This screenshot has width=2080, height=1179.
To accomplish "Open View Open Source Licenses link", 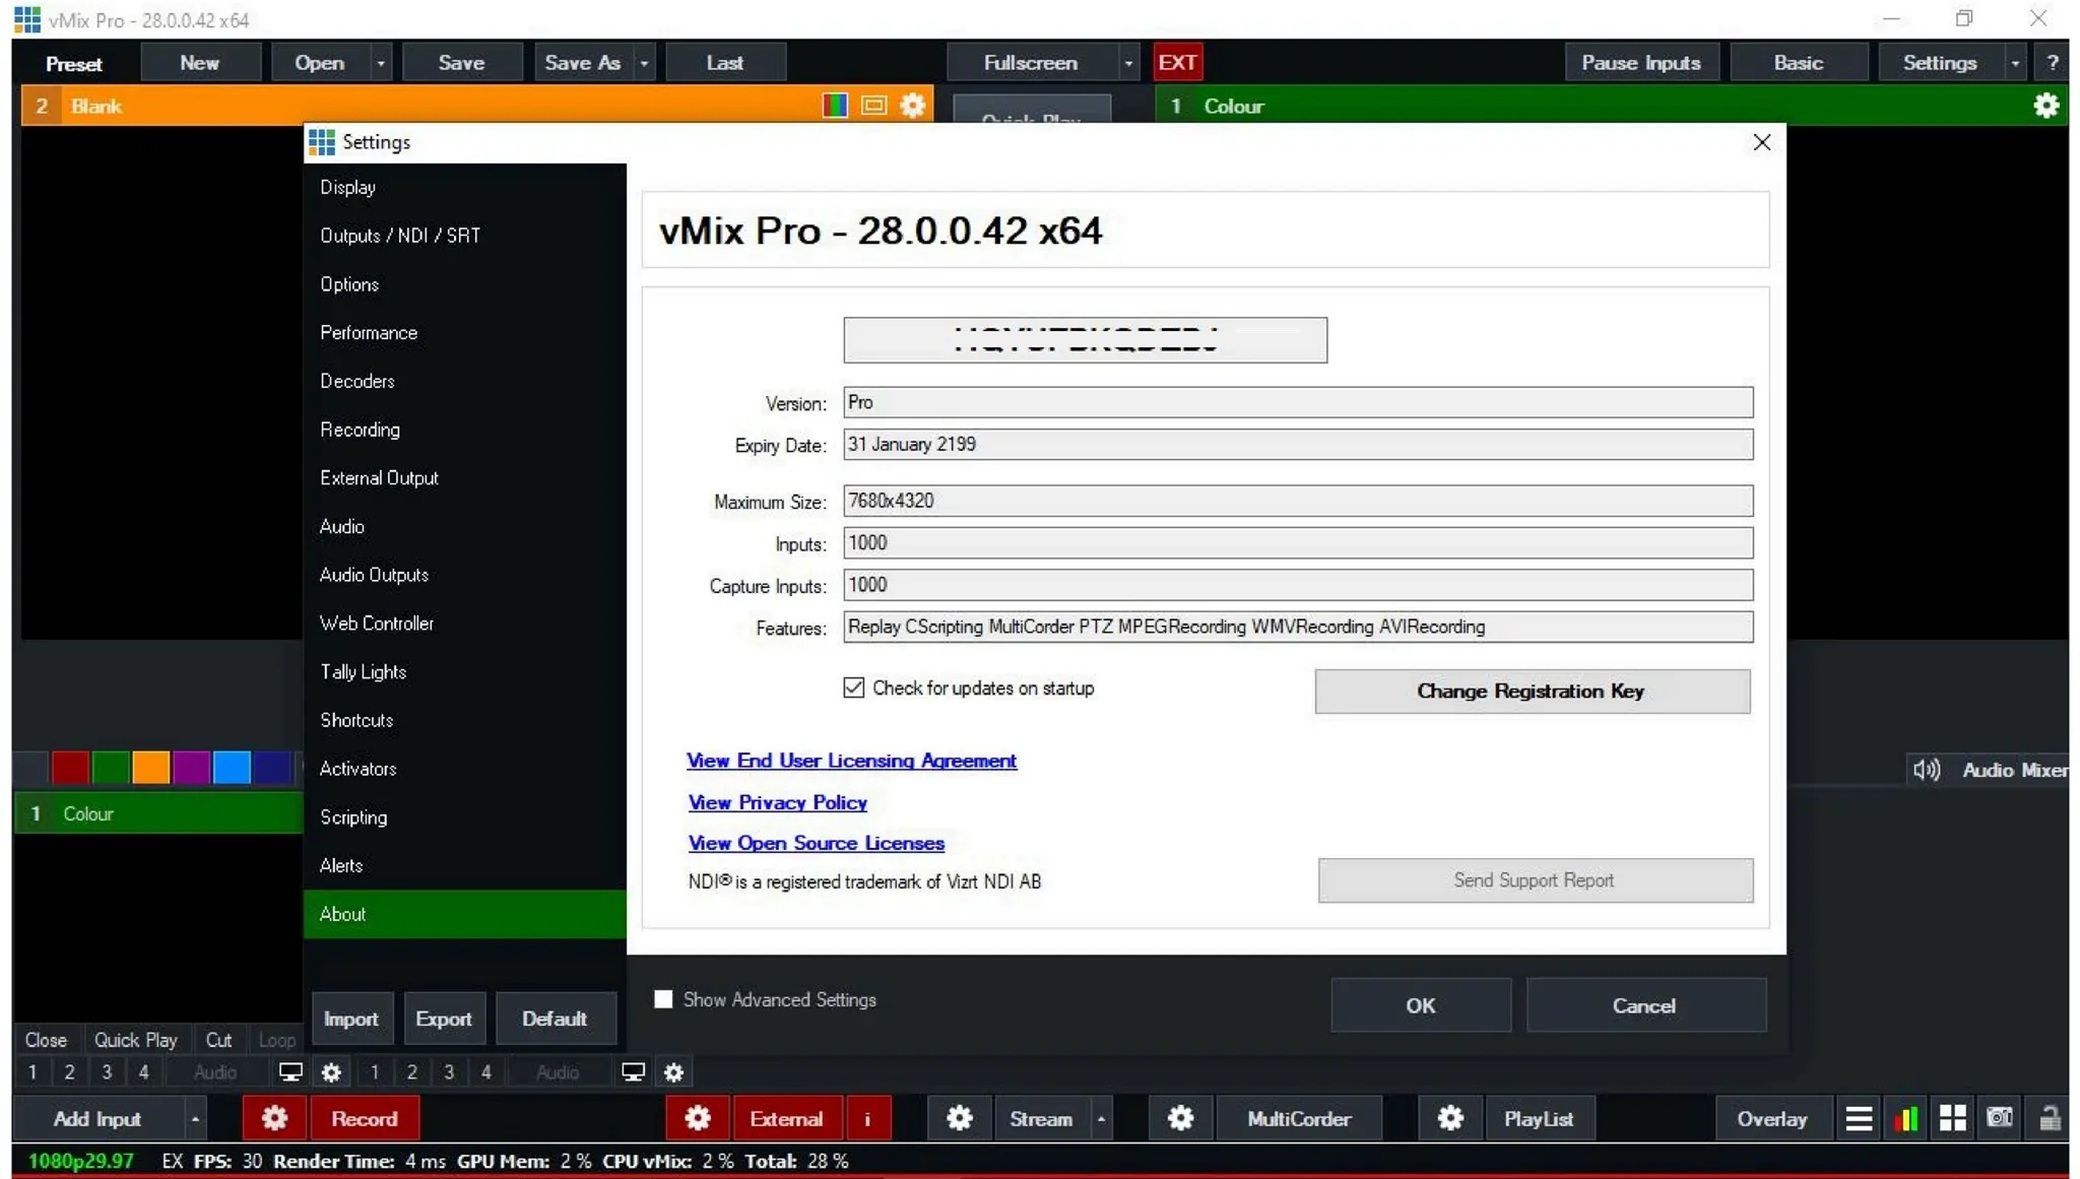I will [x=816, y=843].
